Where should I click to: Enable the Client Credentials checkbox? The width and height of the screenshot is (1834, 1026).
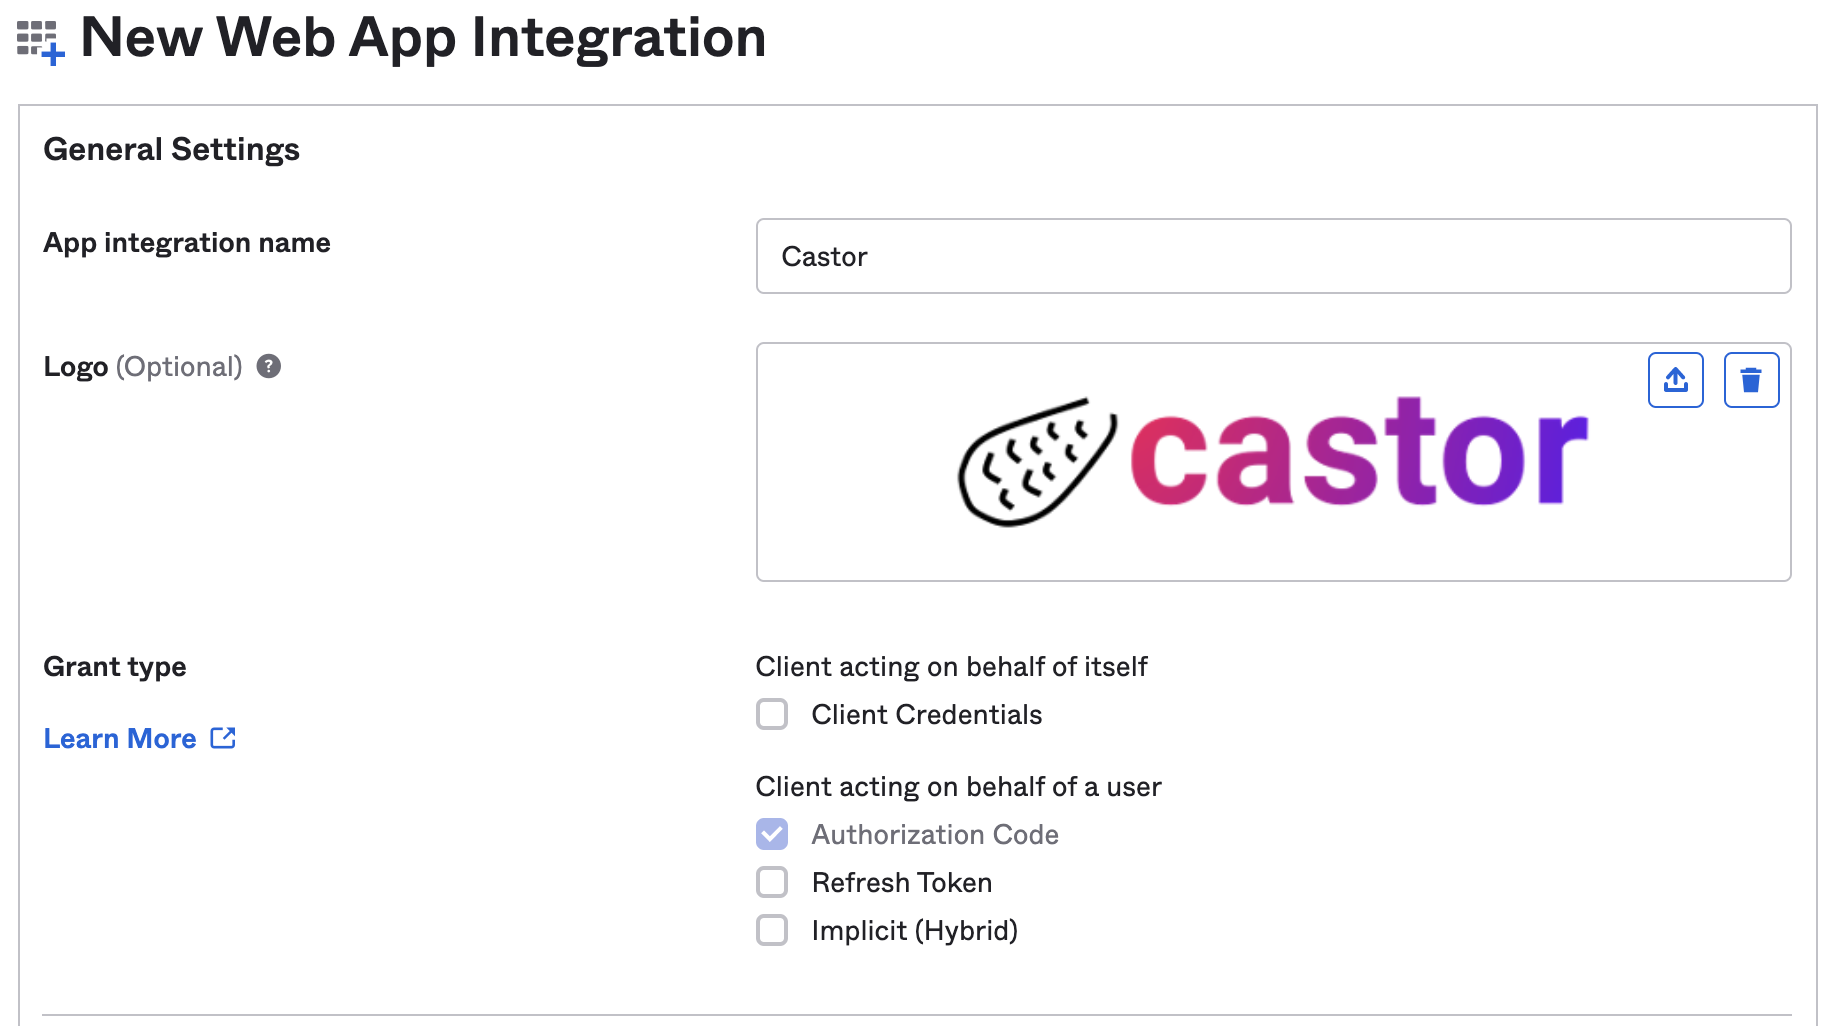coord(772,714)
